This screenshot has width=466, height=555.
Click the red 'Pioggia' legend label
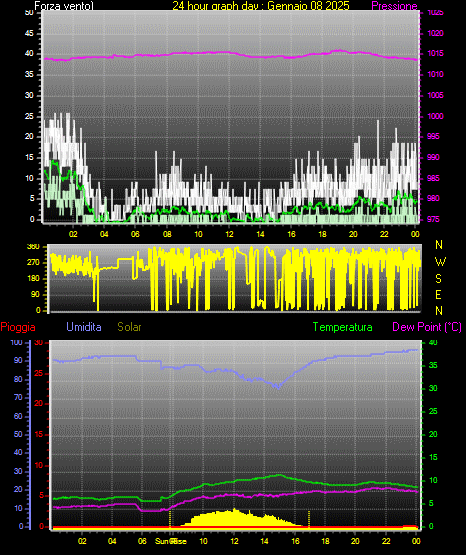[x=18, y=327]
